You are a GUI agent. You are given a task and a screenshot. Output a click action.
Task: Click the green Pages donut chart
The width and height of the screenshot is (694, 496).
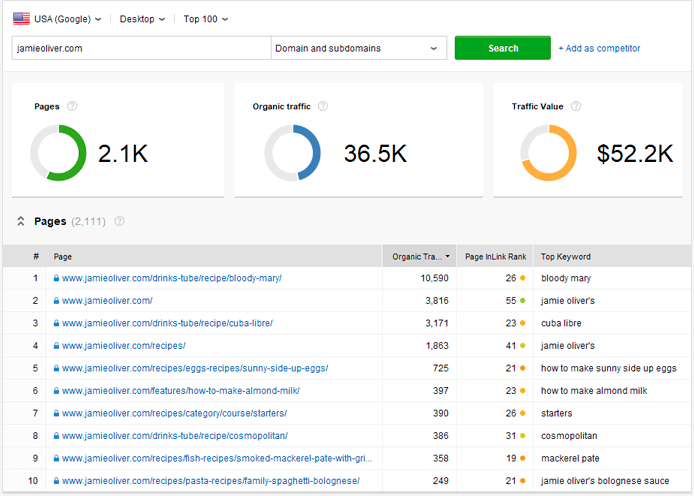pyautogui.click(x=58, y=153)
